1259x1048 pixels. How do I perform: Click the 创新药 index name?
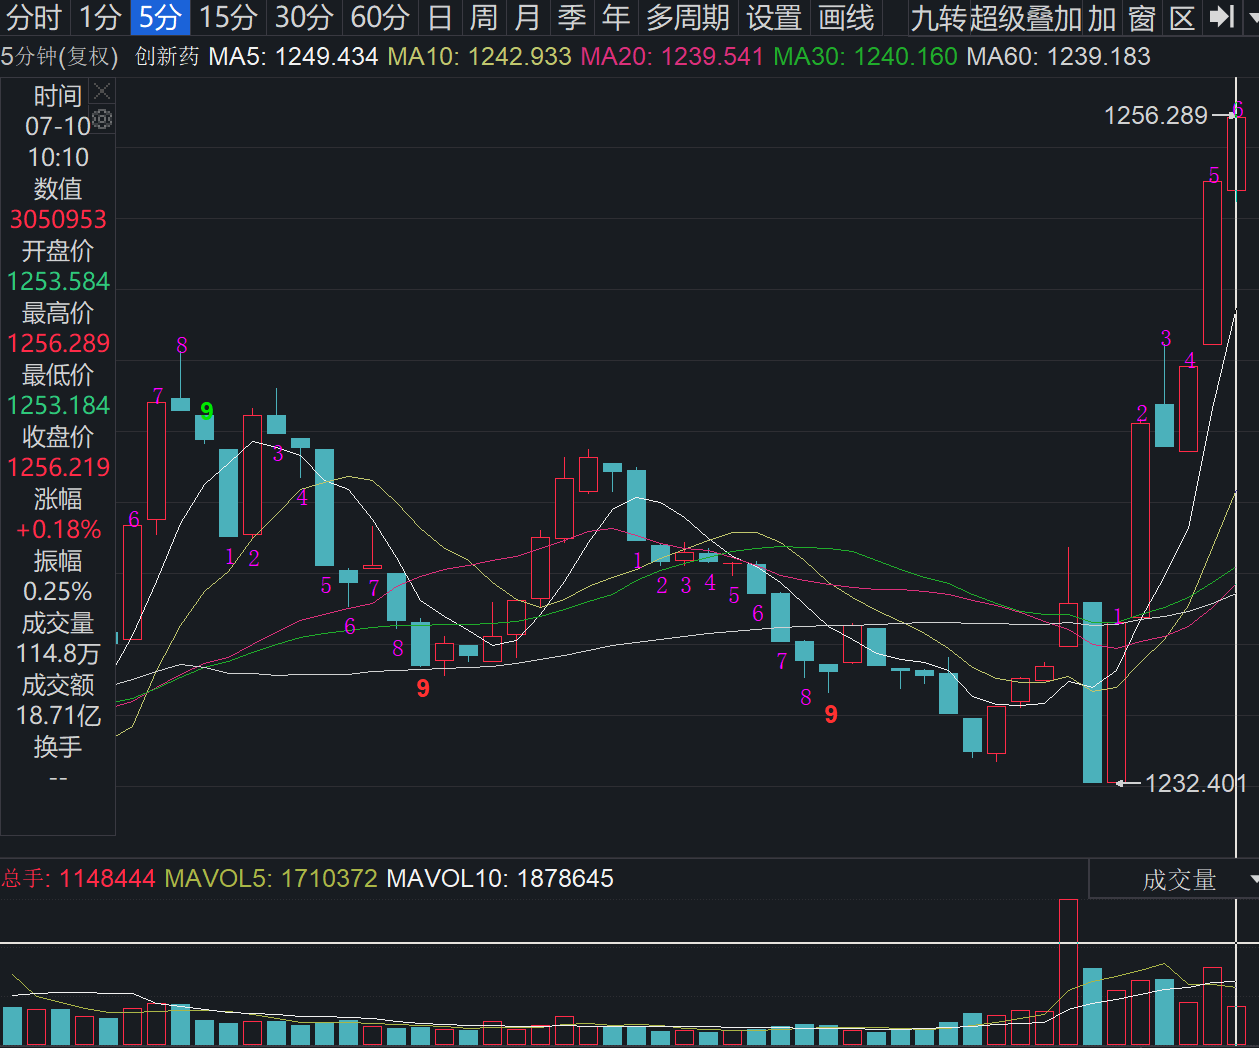(167, 57)
